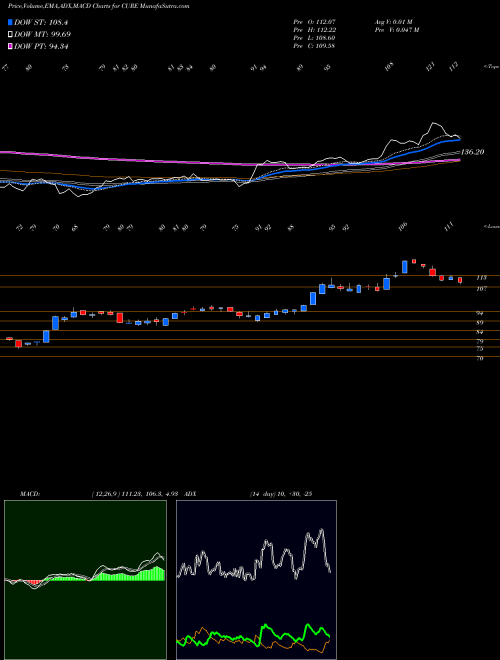
Task: Click the 'Pre C: 109.58' close value
Action: click(x=314, y=46)
